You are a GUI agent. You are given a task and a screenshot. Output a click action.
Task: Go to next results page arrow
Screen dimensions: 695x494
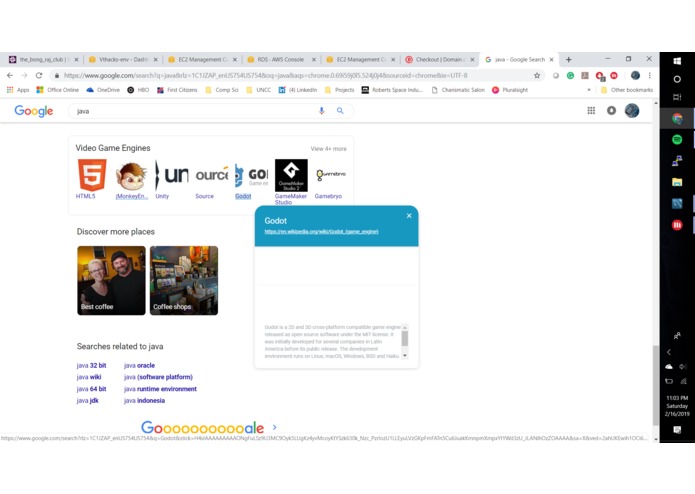tap(274, 427)
